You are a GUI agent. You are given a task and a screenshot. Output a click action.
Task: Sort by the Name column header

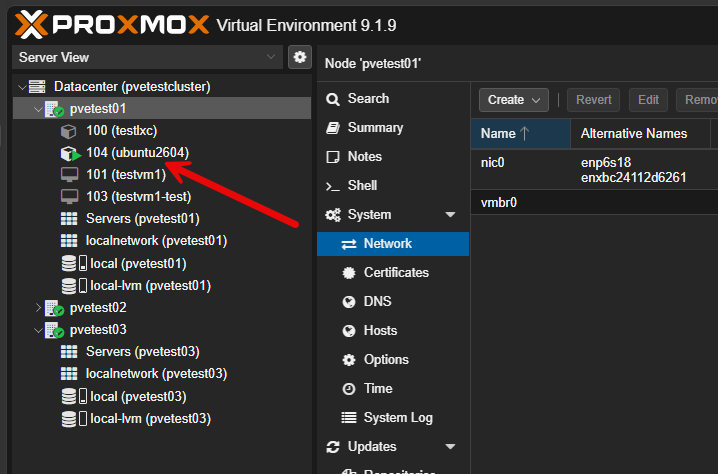[521, 133]
